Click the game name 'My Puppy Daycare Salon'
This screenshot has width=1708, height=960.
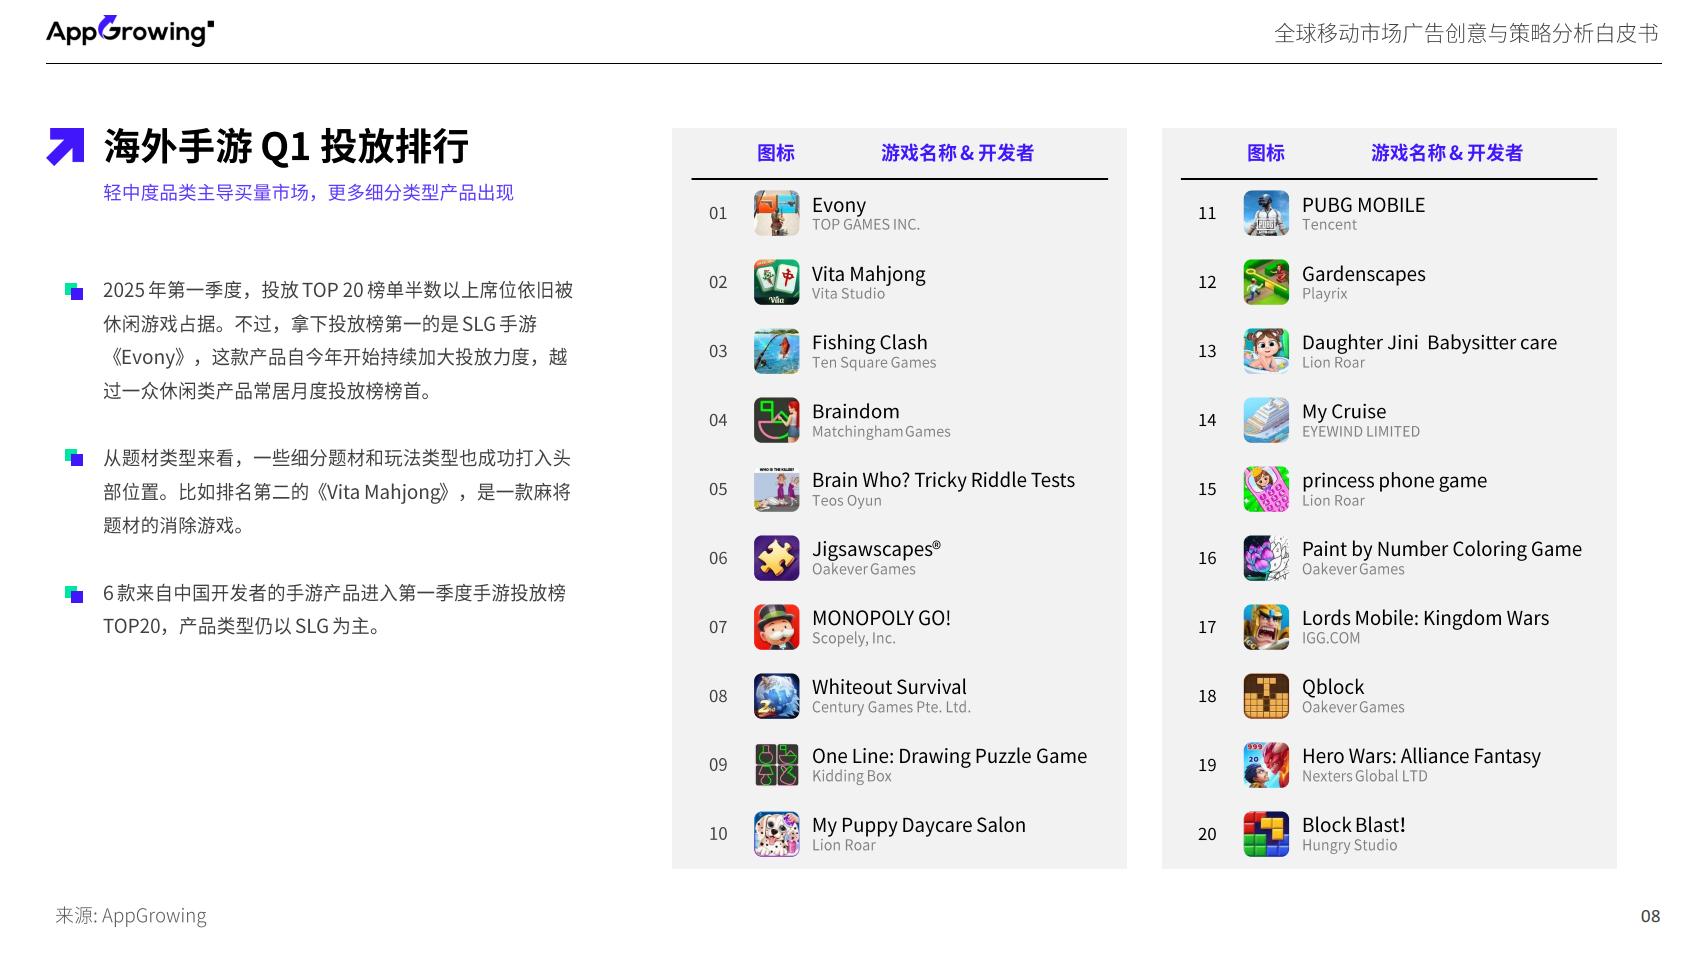[919, 826]
